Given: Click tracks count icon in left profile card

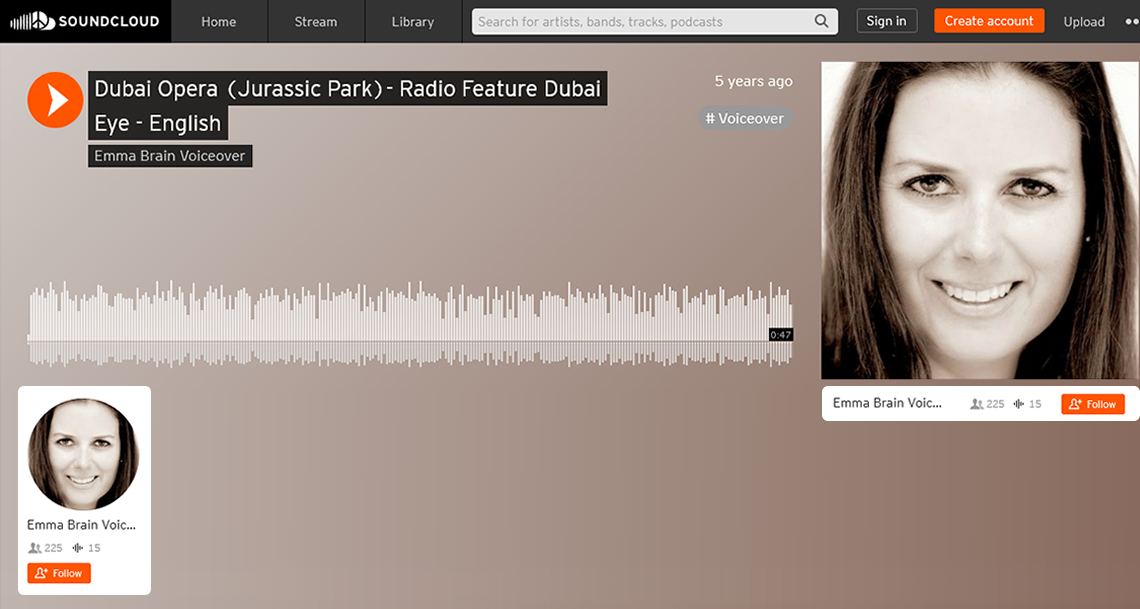Looking at the screenshot, I should [x=78, y=548].
